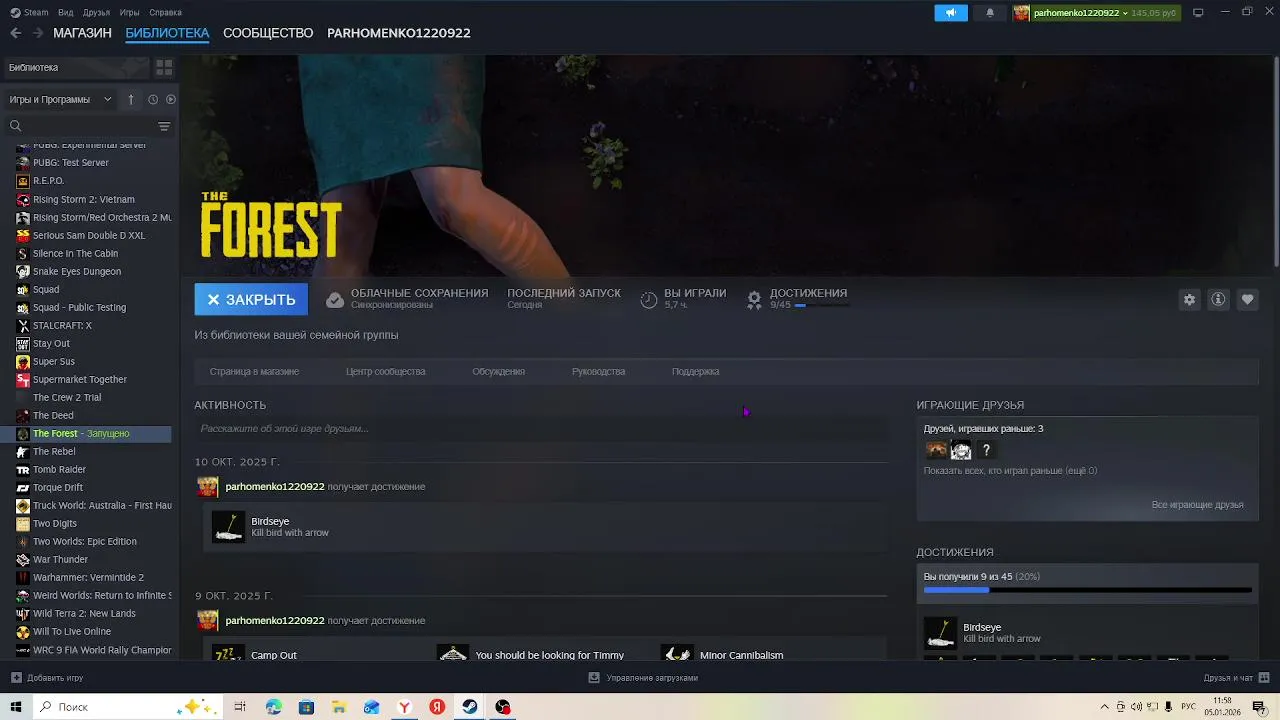Click Показать всех, кто играл раньше

pyautogui.click(x=1010, y=470)
